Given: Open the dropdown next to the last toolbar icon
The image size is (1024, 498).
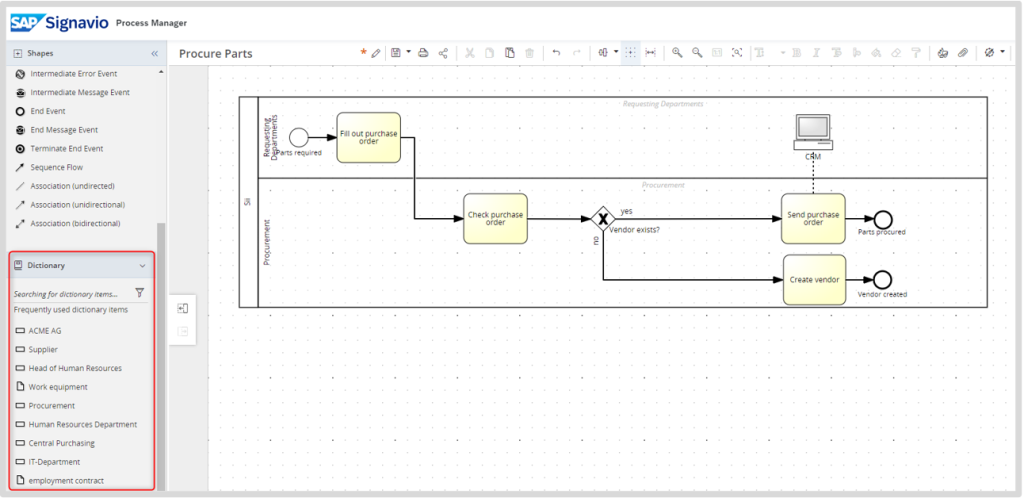Looking at the screenshot, I should [x=1002, y=52].
